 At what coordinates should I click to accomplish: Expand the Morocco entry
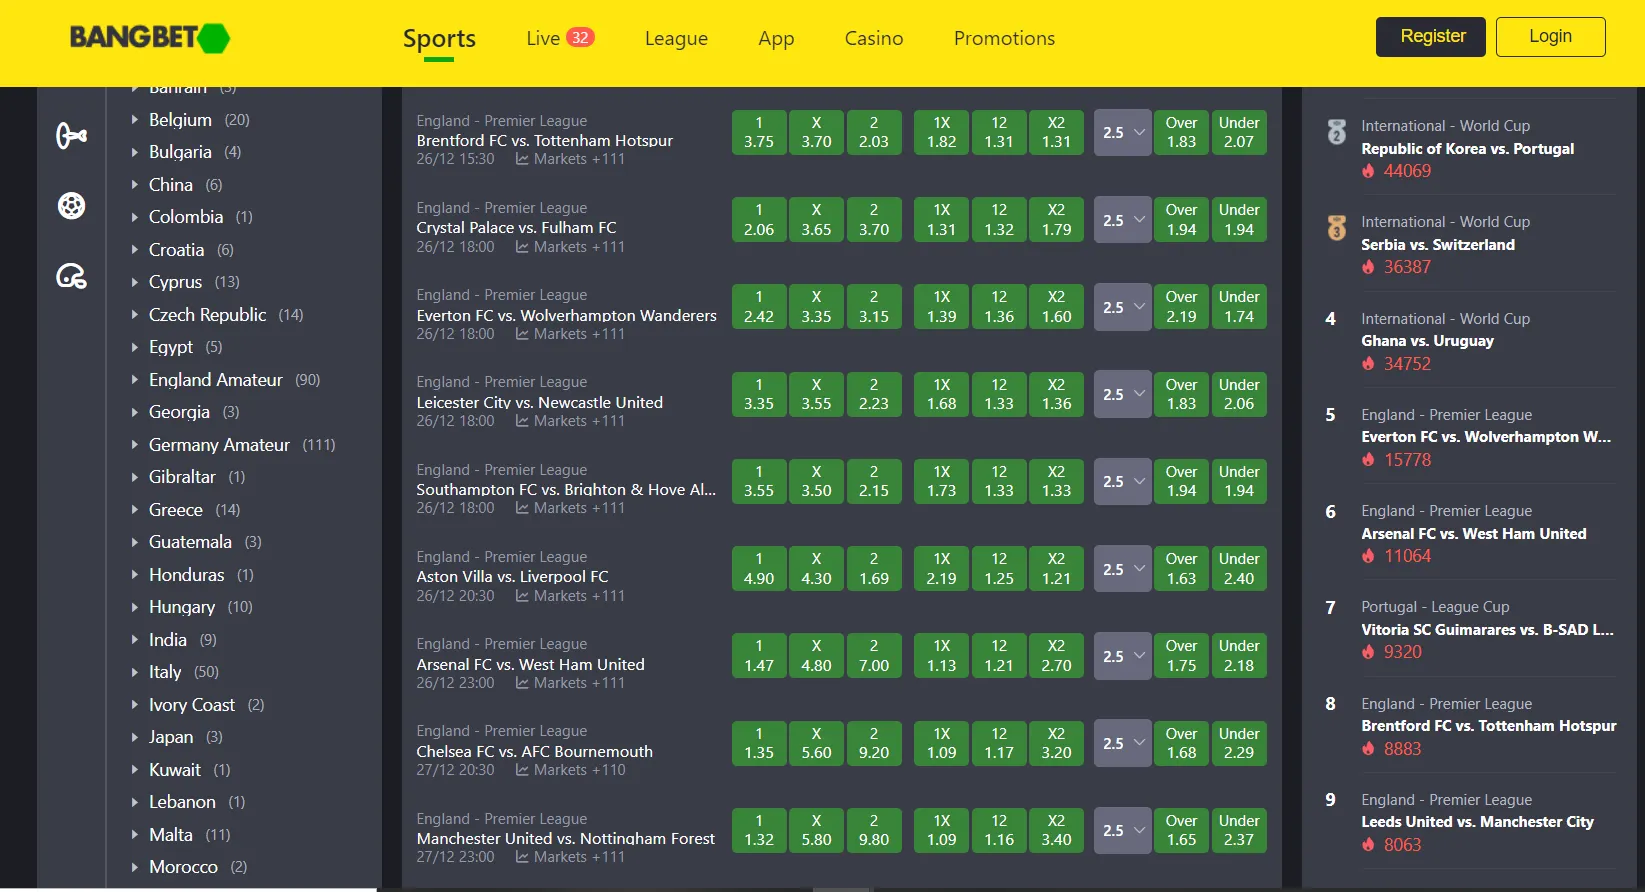tap(135, 867)
